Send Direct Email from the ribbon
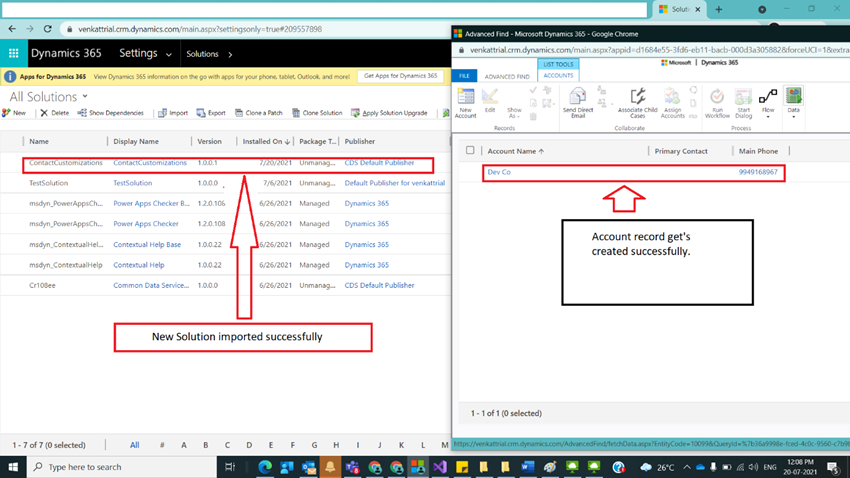This screenshot has width=850, height=478. click(578, 103)
